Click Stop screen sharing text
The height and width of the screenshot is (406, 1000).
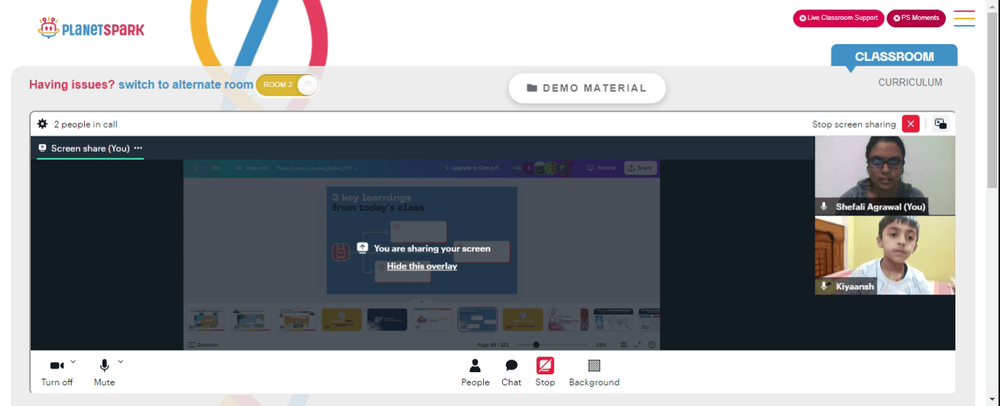tap(854, 124)
